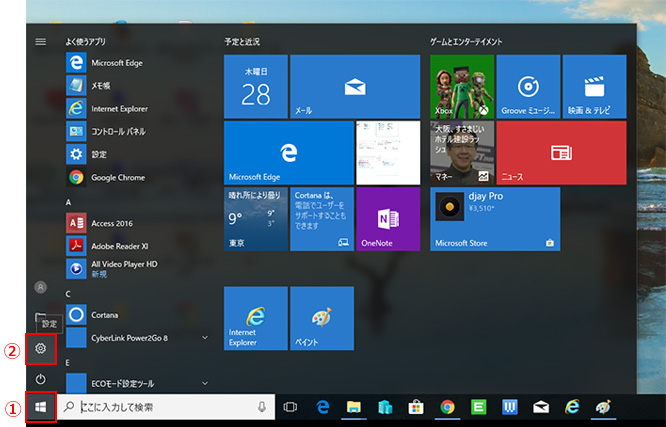Open the screenshot thumbnail tile beside Edge

[388, 153]
